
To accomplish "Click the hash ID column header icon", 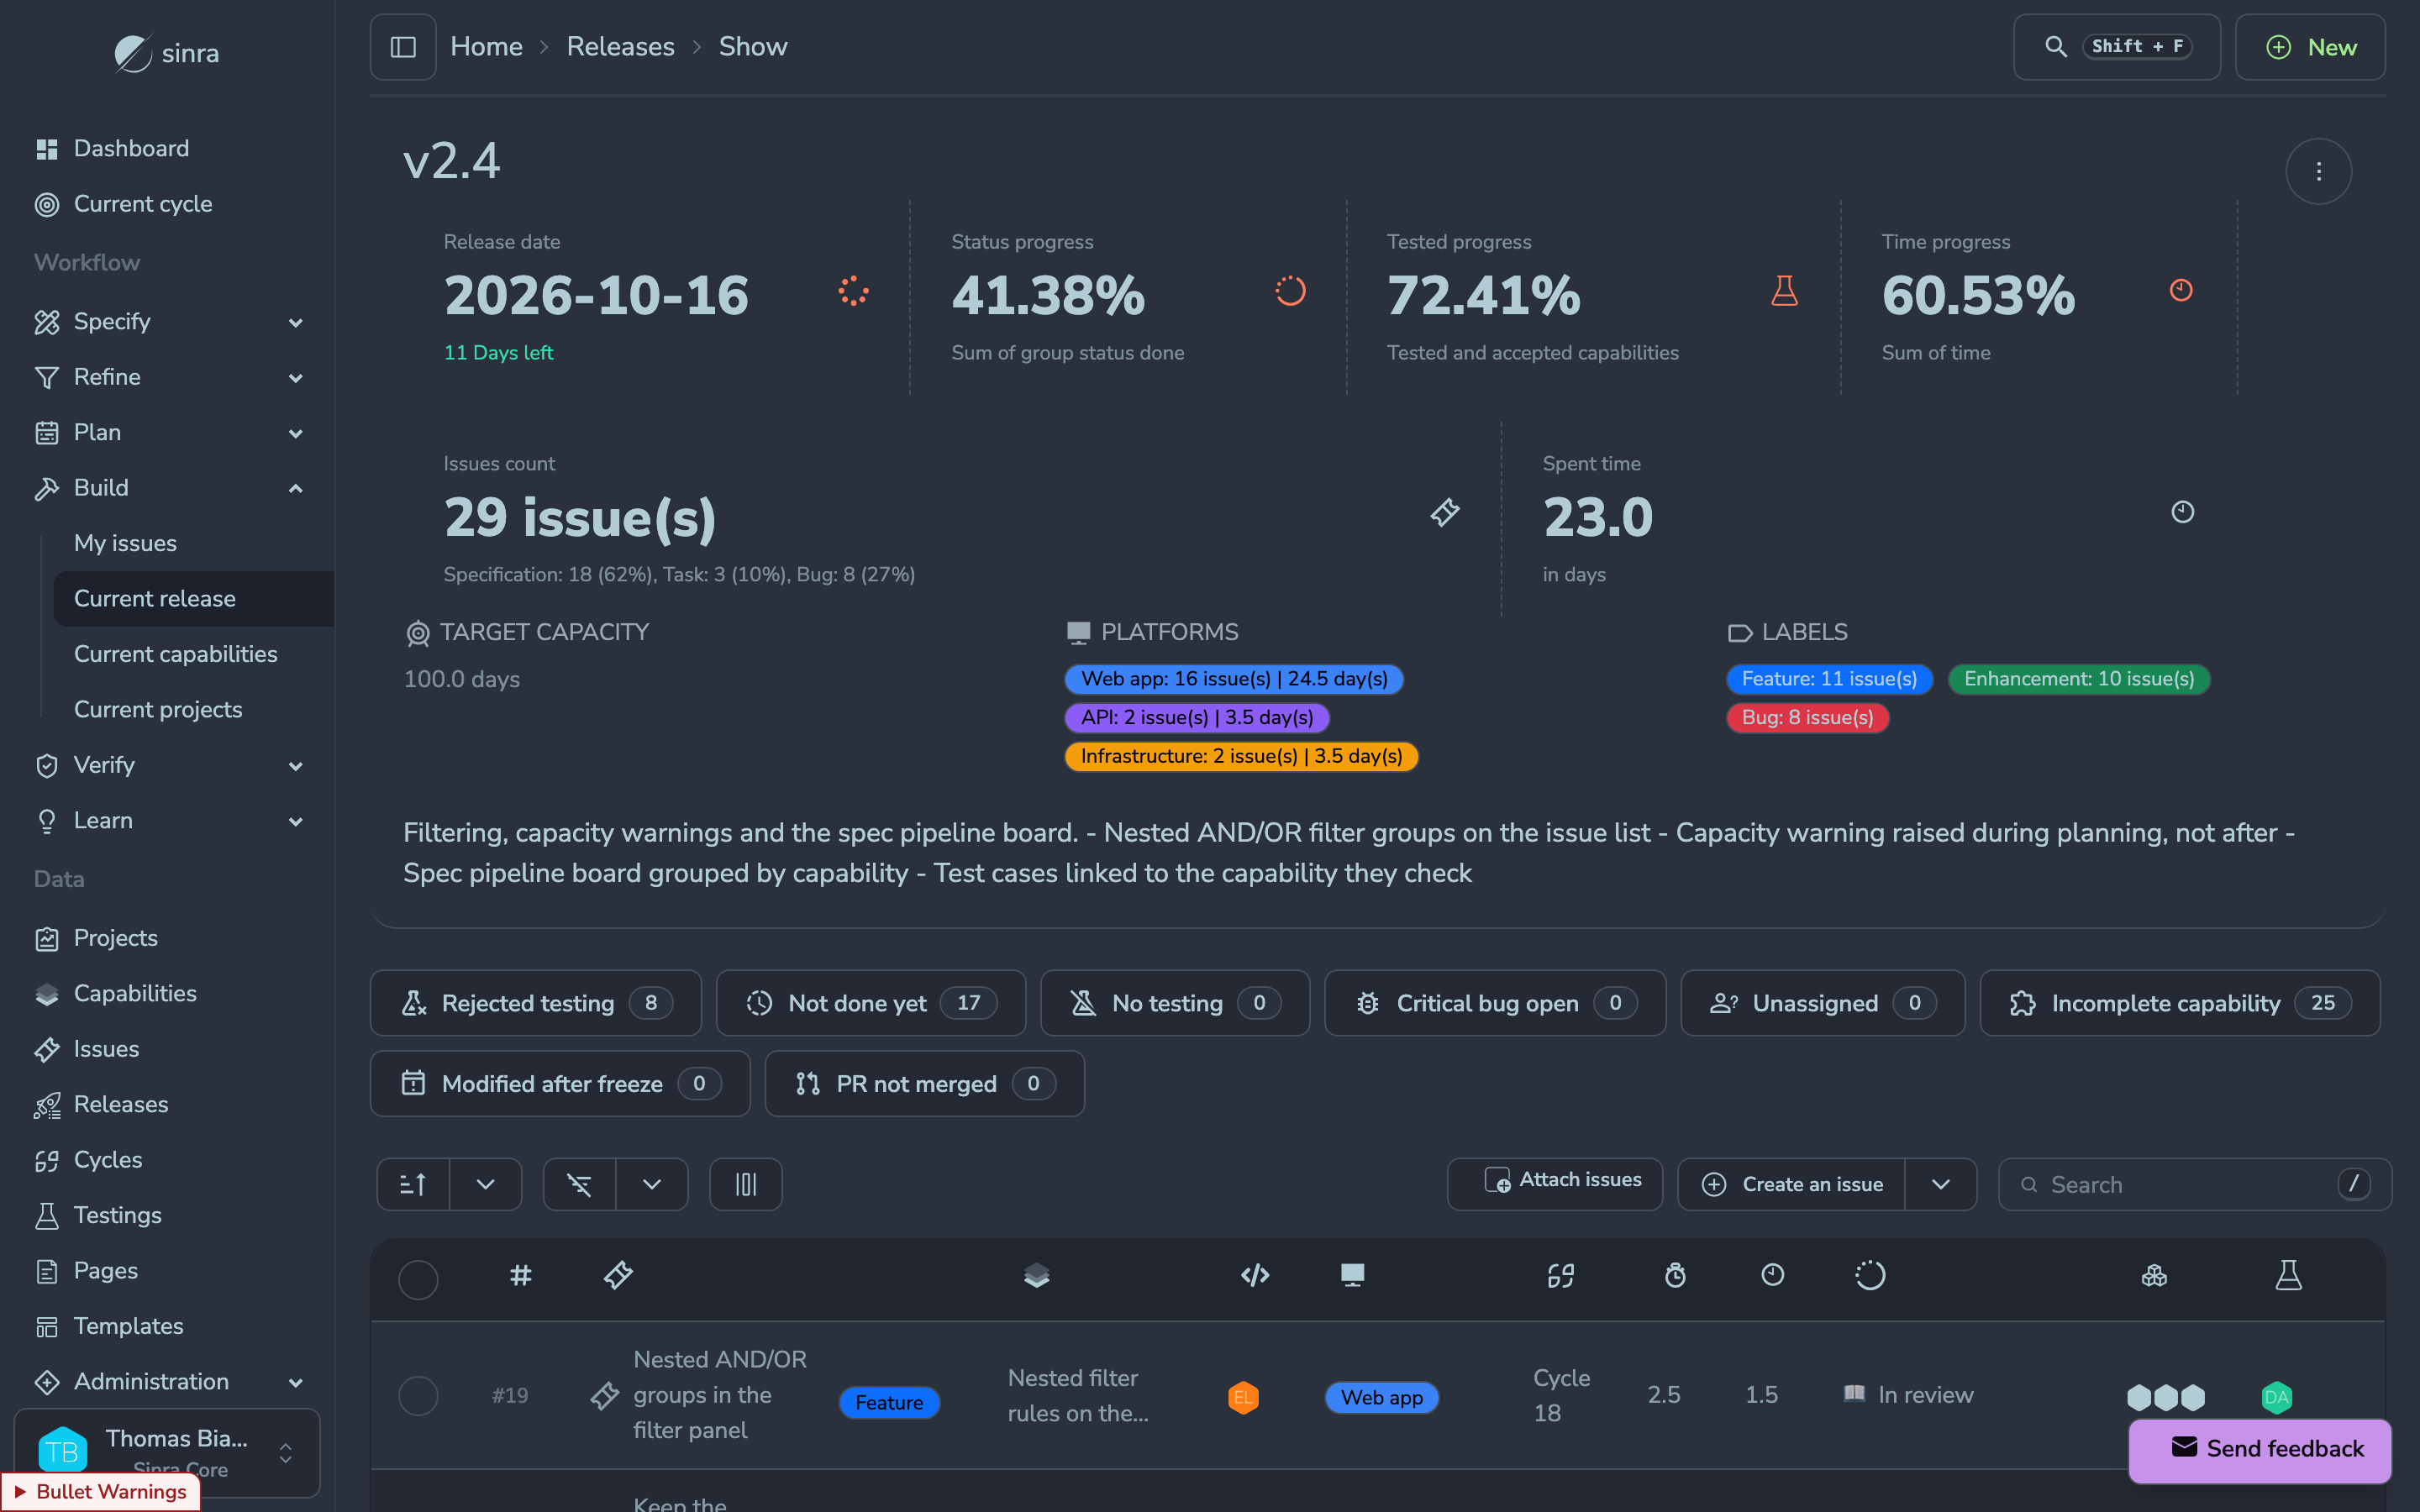I will 520,1275.
